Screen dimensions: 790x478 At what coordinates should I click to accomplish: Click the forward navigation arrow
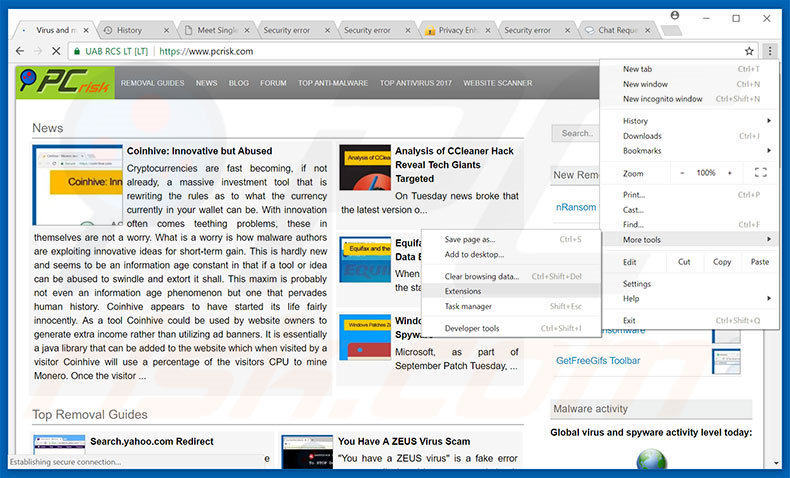click(x=38, y=51)
